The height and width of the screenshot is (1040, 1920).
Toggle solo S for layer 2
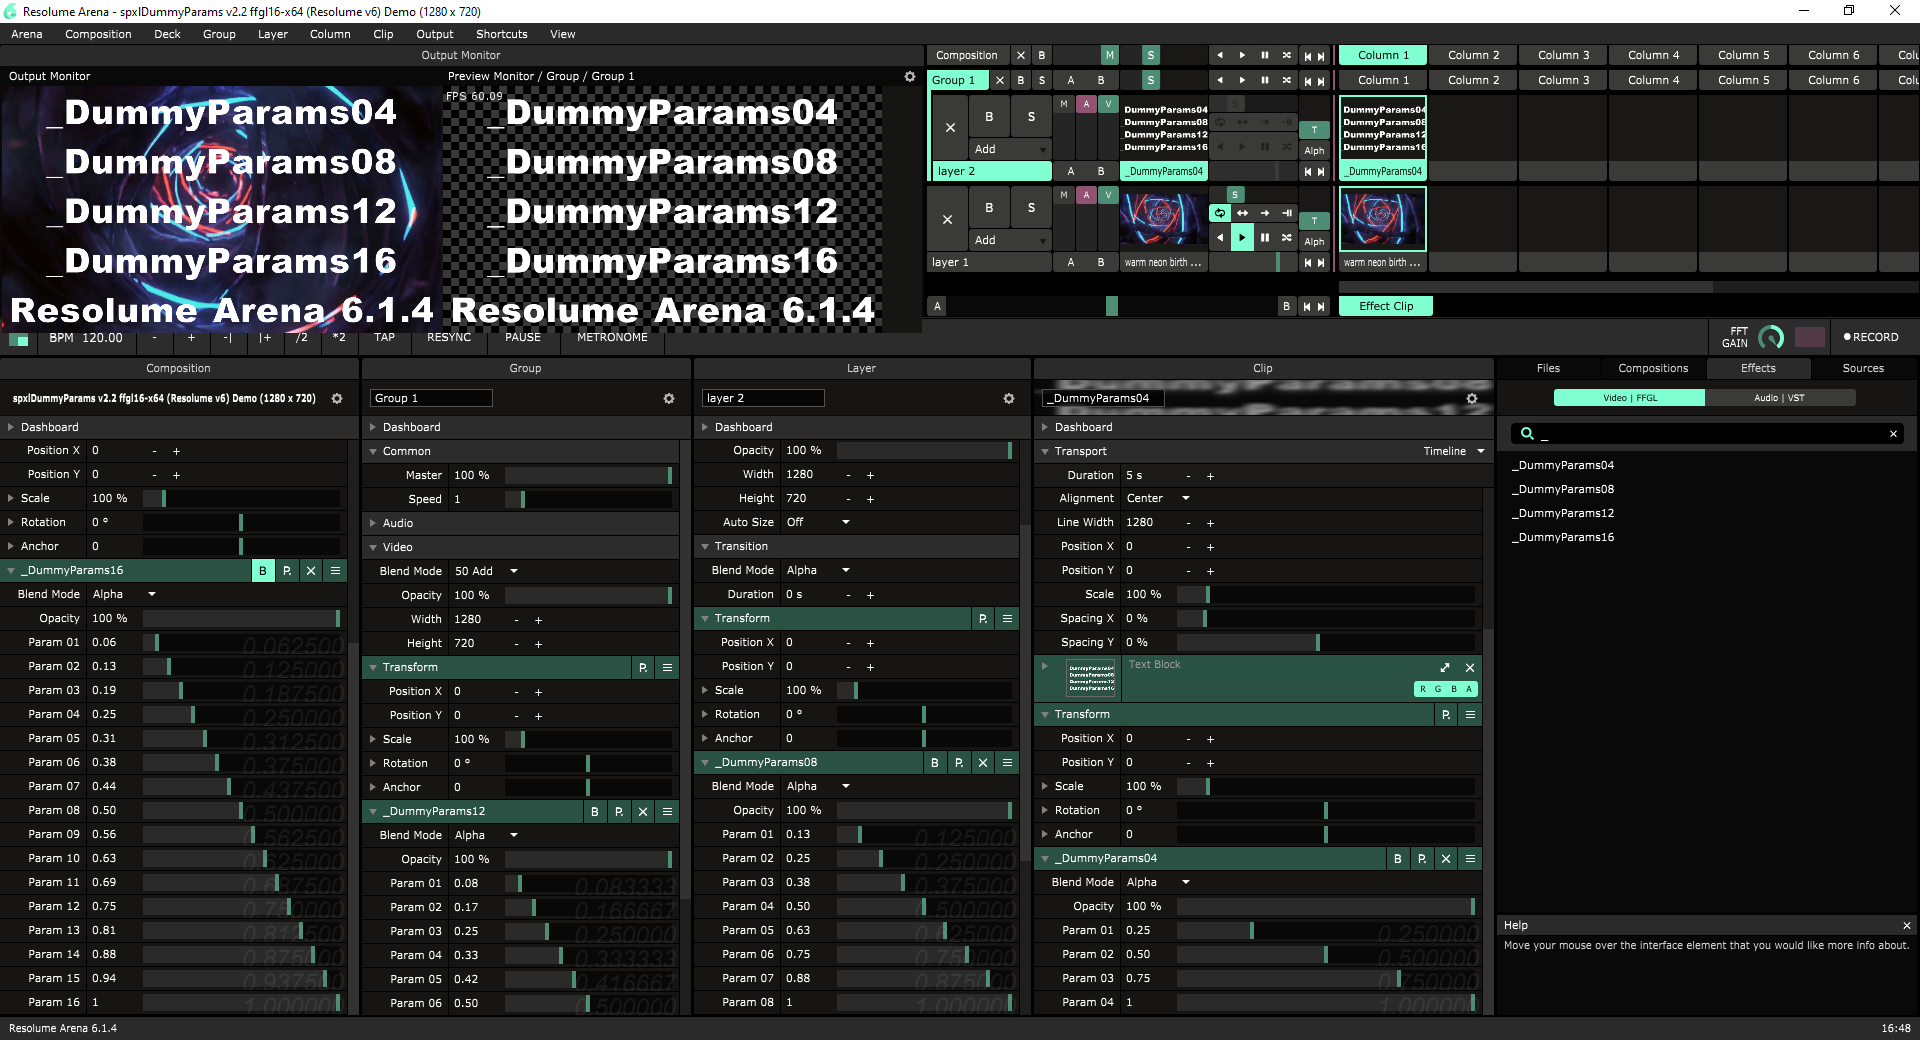pyautogui.click(x=1031, y=117)
